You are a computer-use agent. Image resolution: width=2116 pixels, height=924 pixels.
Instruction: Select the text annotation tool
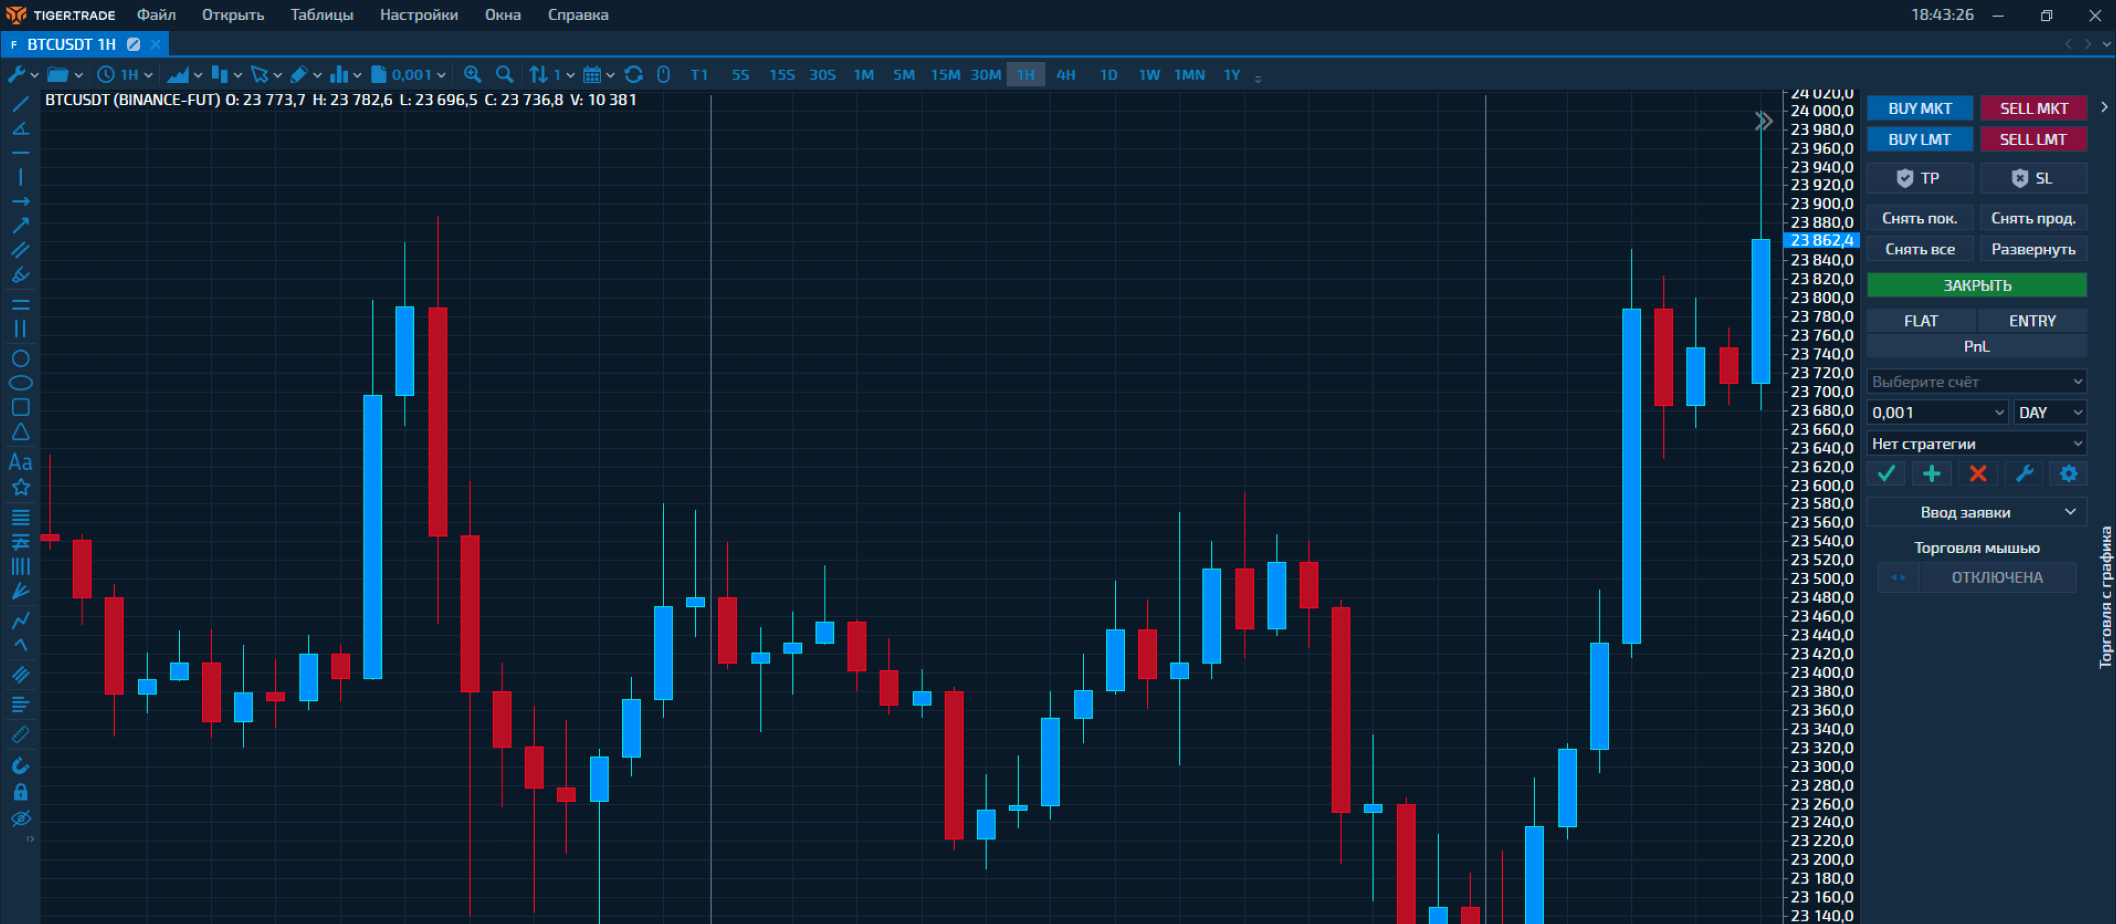coord(20,462)
